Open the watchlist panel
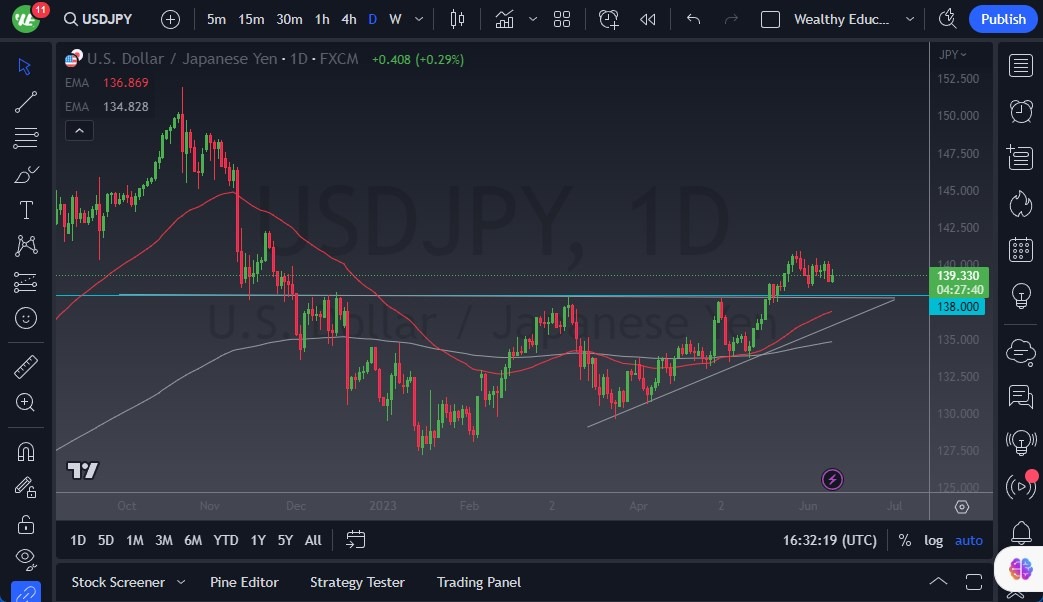 coord(1020,66)
